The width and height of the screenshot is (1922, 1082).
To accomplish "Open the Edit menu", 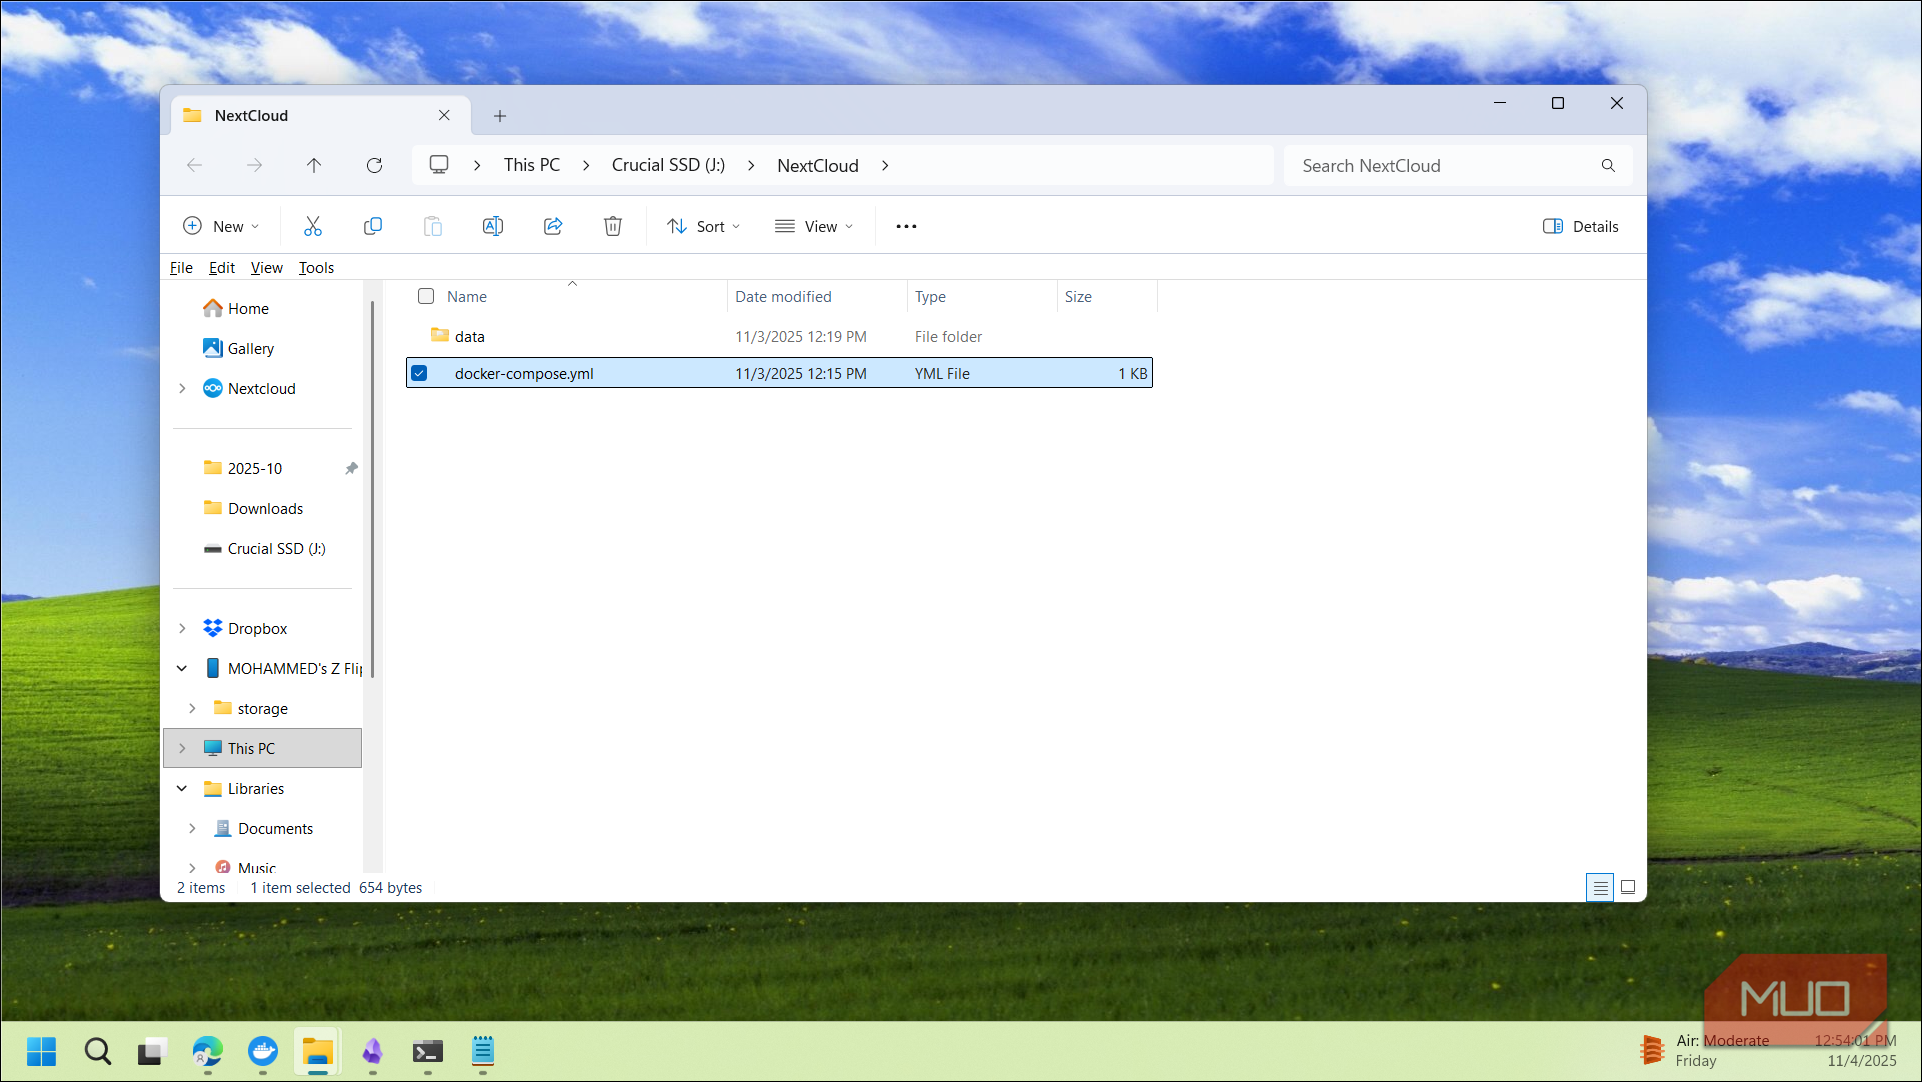I will pos(222,268).
